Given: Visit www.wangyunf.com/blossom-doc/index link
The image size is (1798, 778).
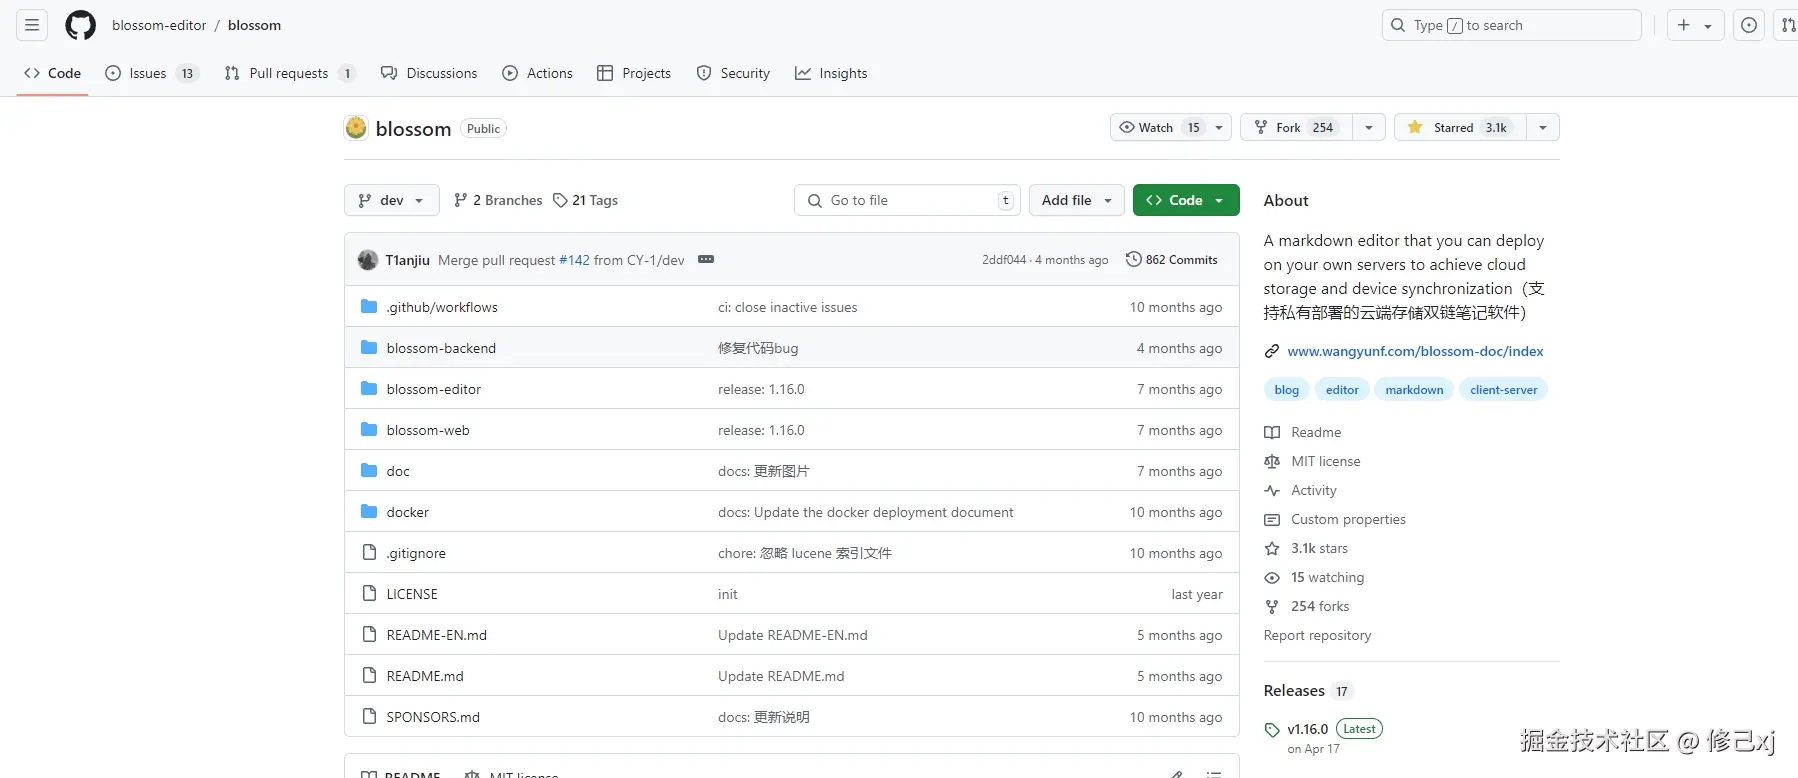Looking at the screenshot, I should 1415,351.
